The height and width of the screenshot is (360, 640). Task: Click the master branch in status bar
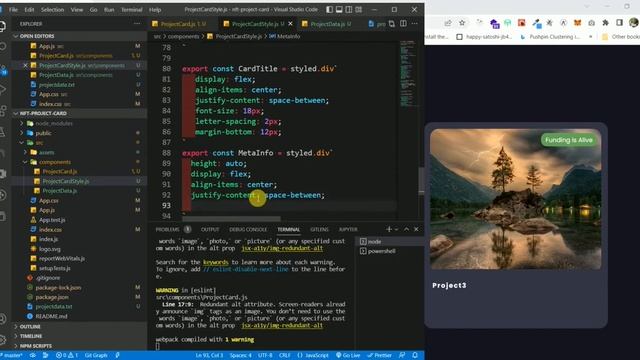point(12,355)
